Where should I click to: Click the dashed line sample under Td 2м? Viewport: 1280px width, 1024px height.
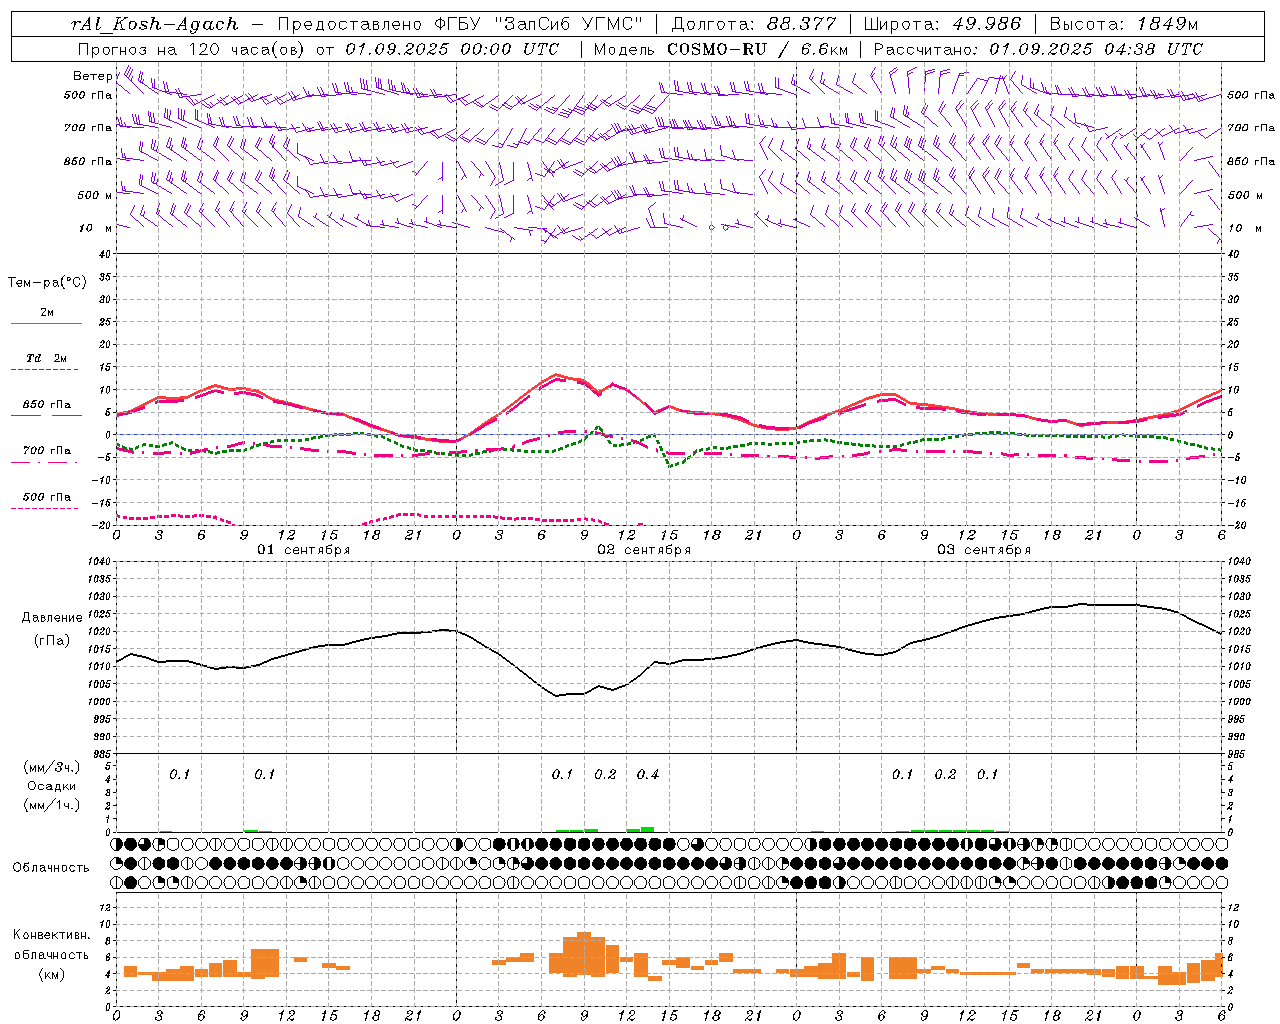coord(46,369)
